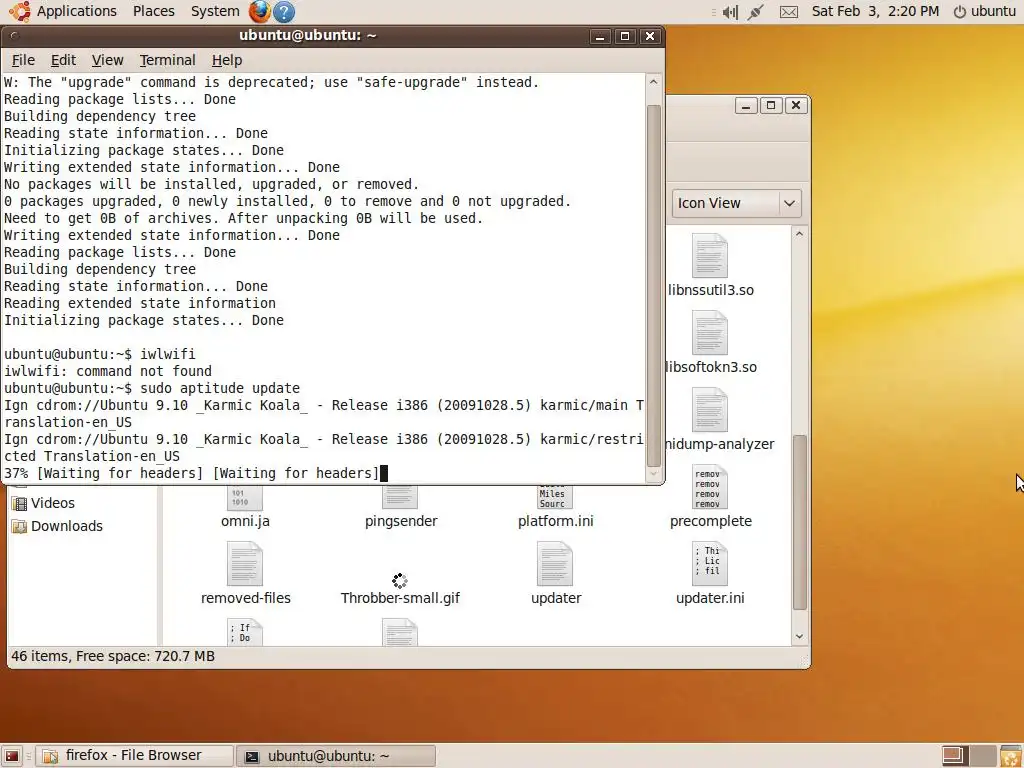Open the Icon View dropdown in File Browser
Screen dimensions: 1024x768
tap(736, 203)
